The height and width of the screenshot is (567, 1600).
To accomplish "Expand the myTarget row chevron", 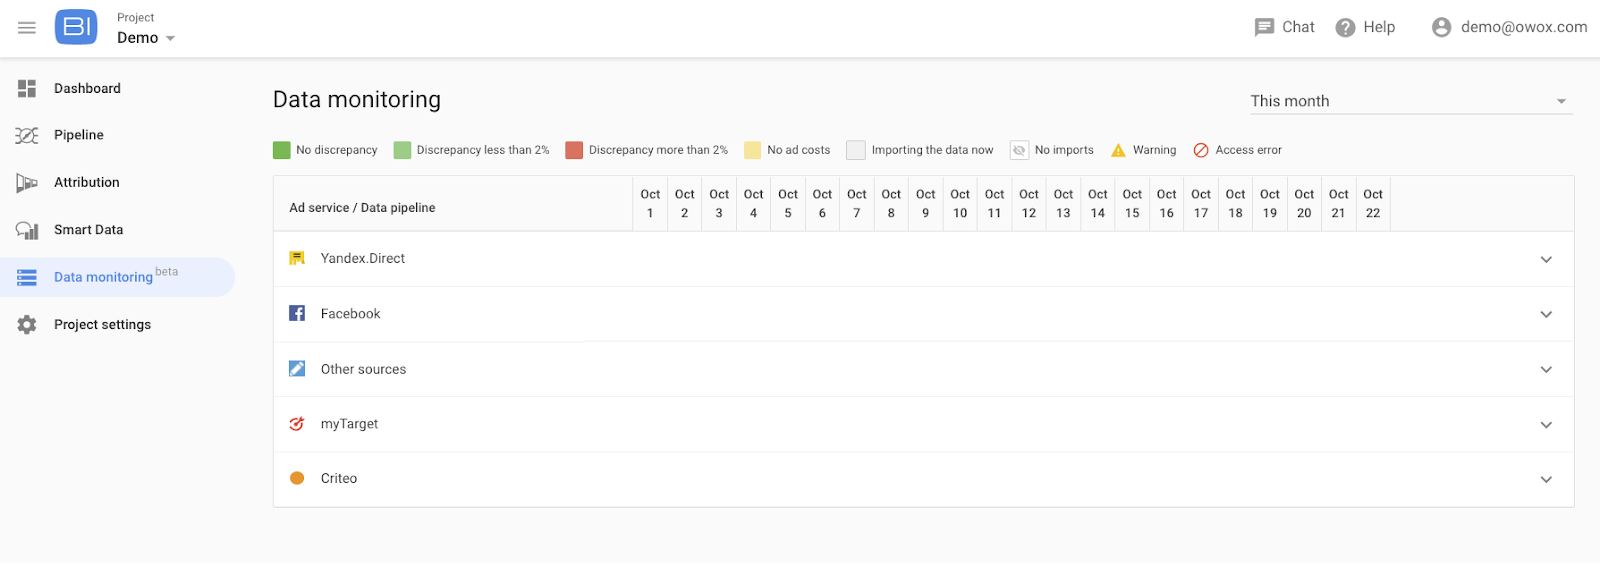I will pyautogui.click(x=1546, y=425).
